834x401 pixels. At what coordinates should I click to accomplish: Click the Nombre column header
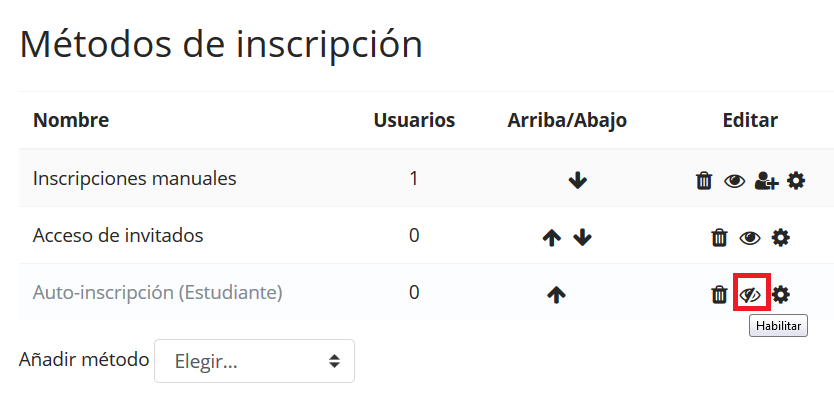pos(71,121)
